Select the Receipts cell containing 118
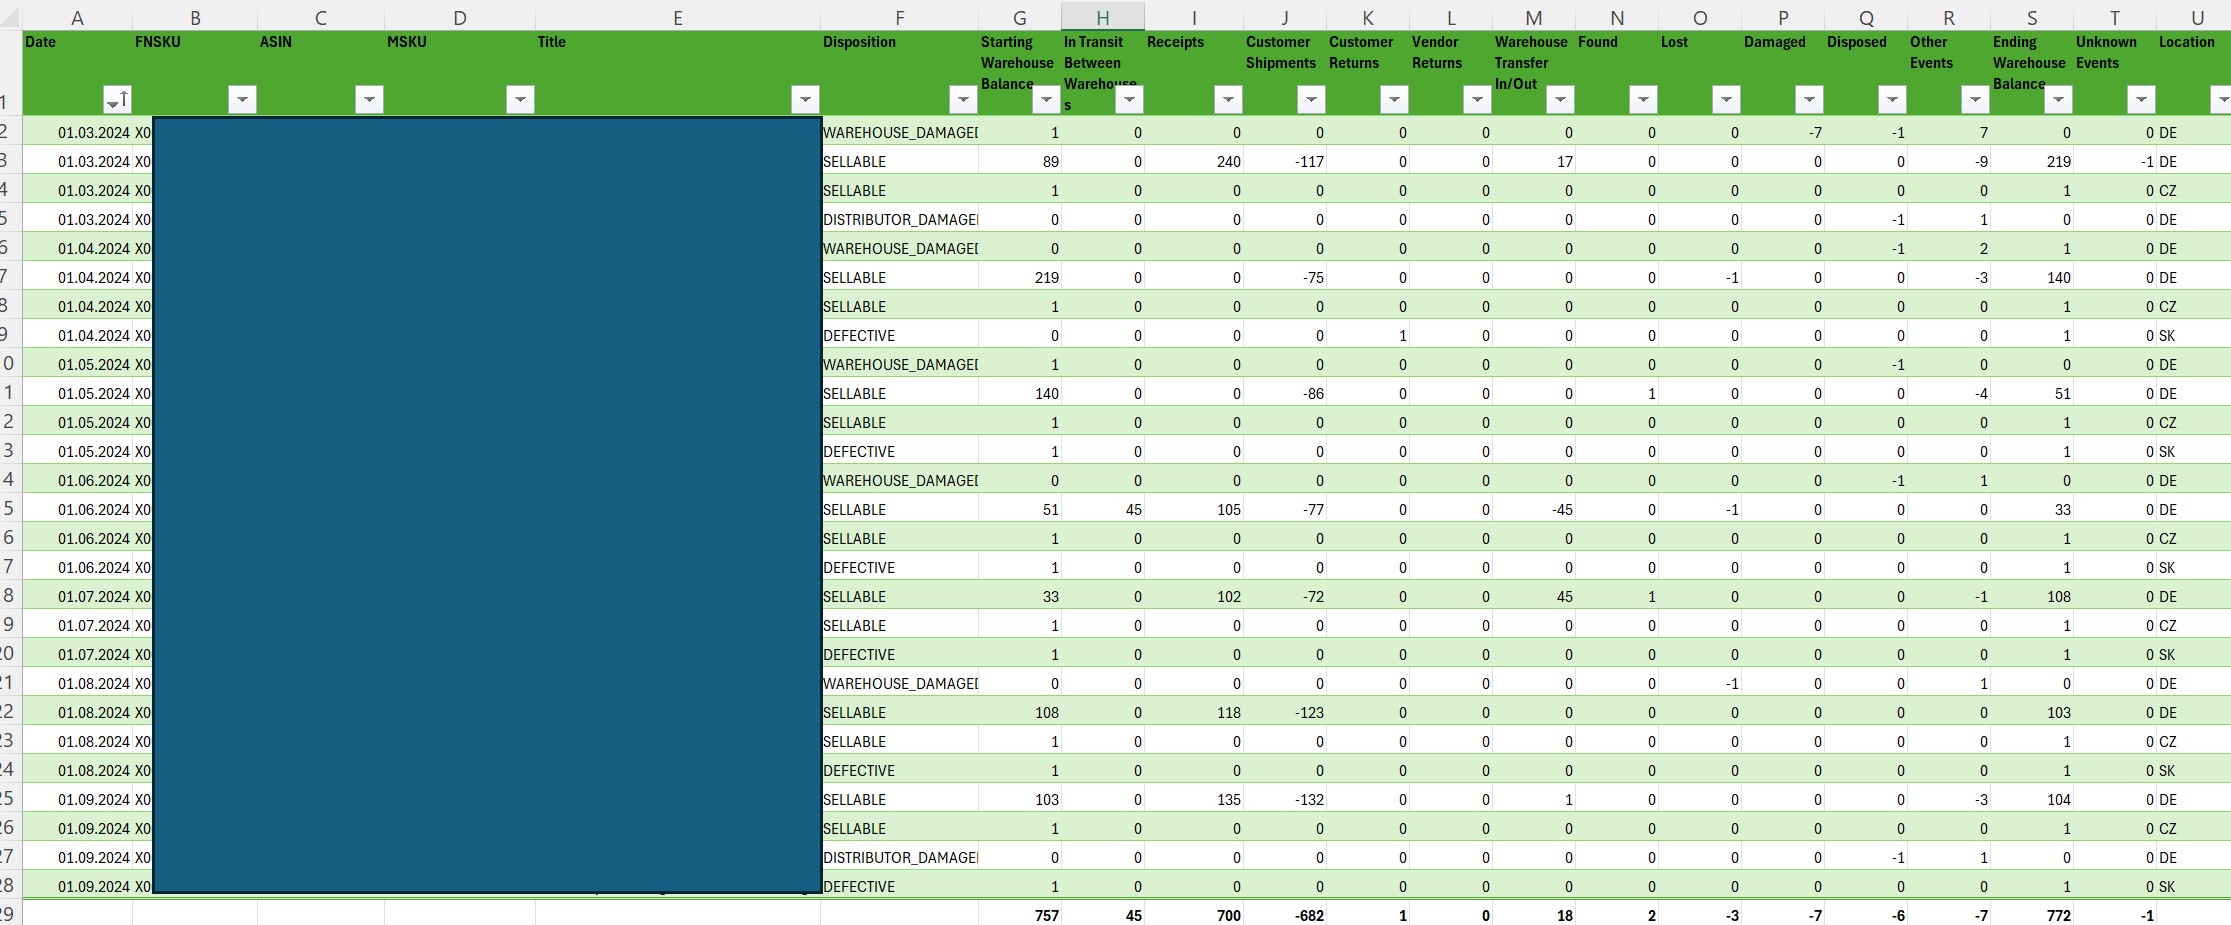Image resolution: width=2231 pixels, height=925 pixels. (1194, 712)
